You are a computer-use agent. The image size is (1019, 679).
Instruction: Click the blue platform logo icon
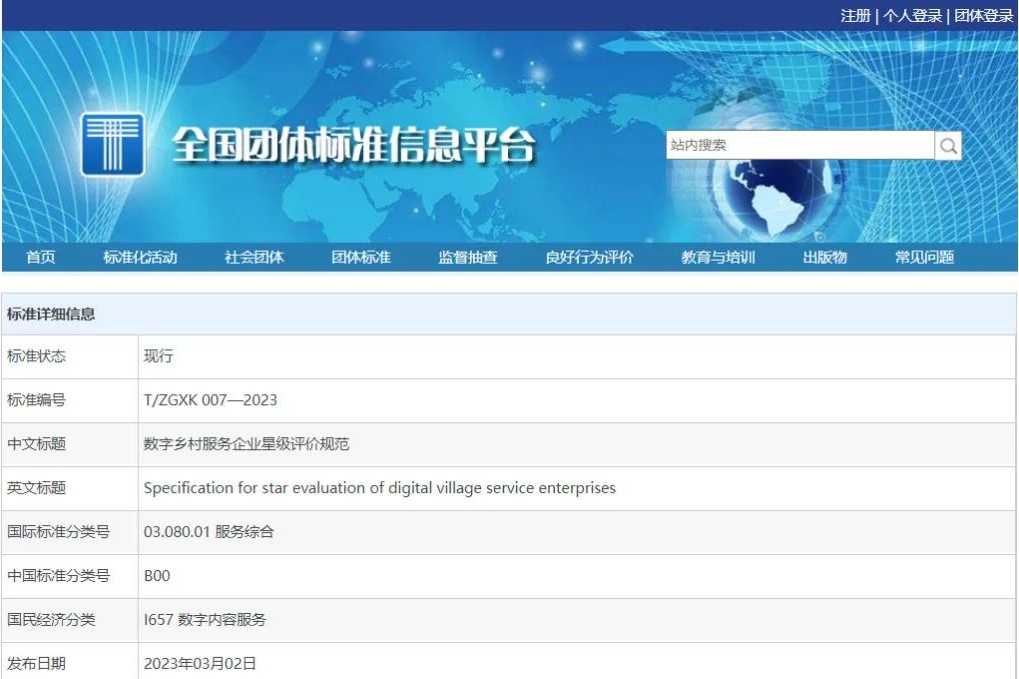(112, 145)
